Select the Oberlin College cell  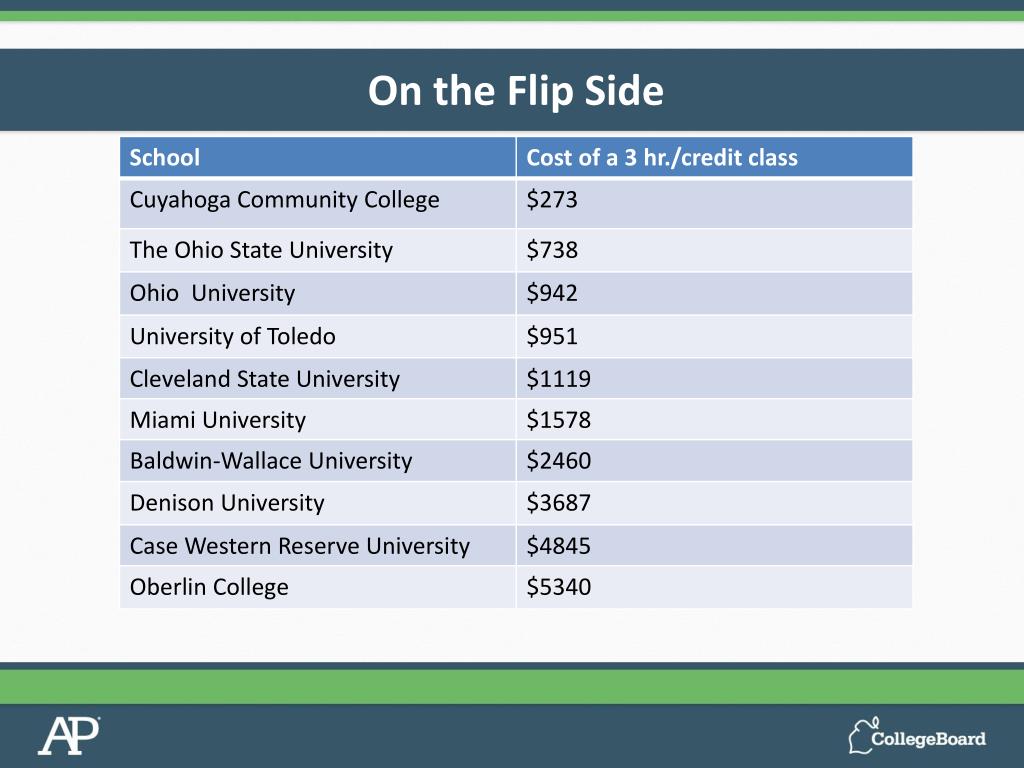209,587
